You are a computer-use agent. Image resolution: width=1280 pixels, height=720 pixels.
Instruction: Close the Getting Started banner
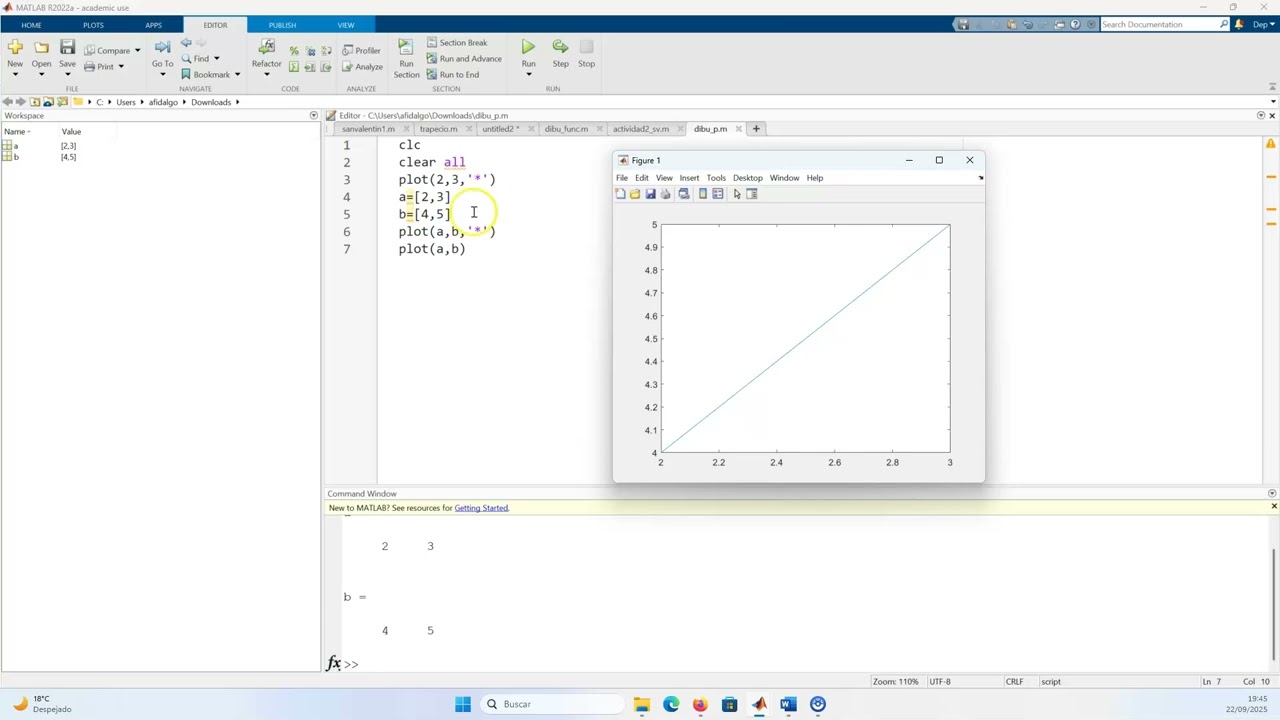pos(1273,507)
